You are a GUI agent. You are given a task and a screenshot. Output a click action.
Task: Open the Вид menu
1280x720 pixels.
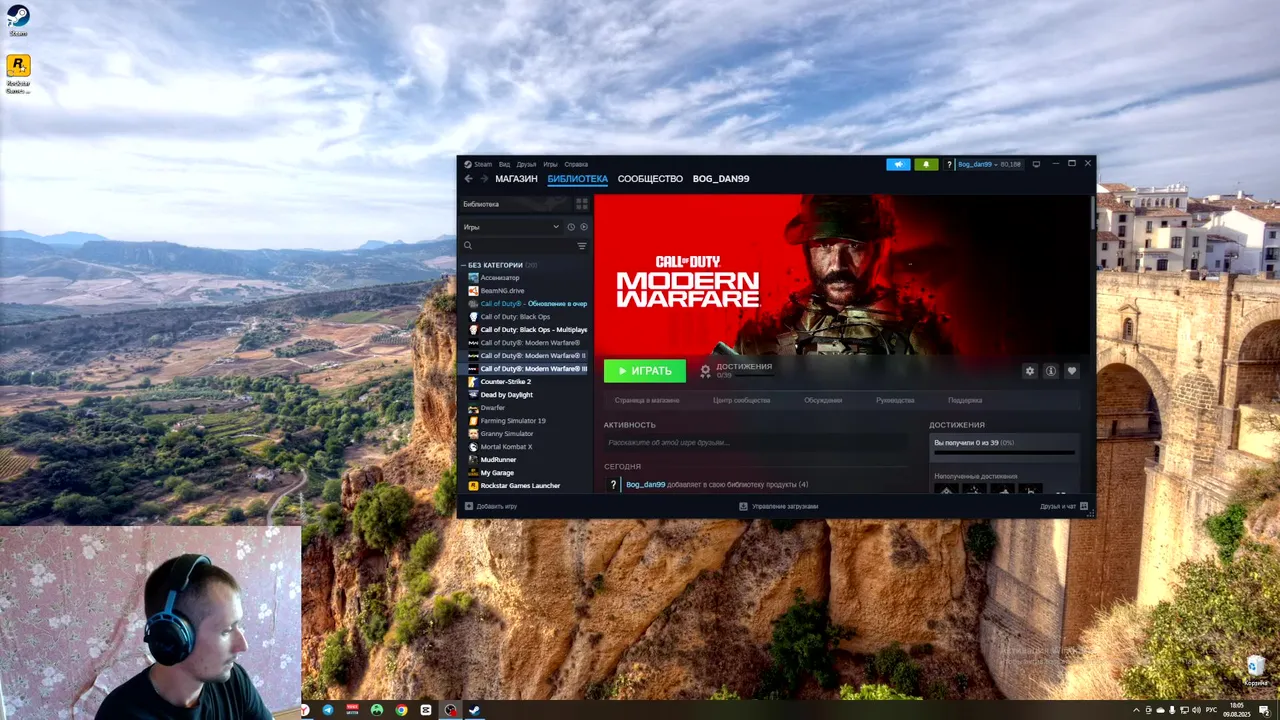coord(504,164)
